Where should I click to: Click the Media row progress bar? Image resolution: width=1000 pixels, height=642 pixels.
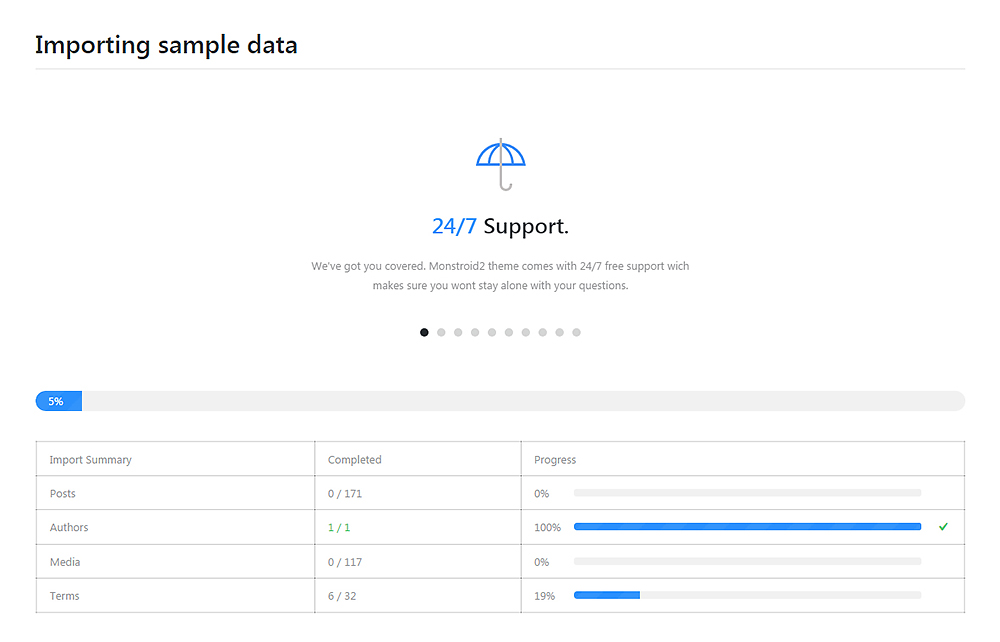click(747, 562)
